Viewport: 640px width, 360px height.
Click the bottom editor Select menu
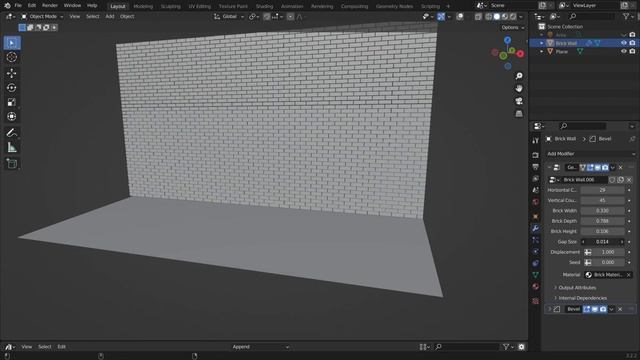coord(45,347)
